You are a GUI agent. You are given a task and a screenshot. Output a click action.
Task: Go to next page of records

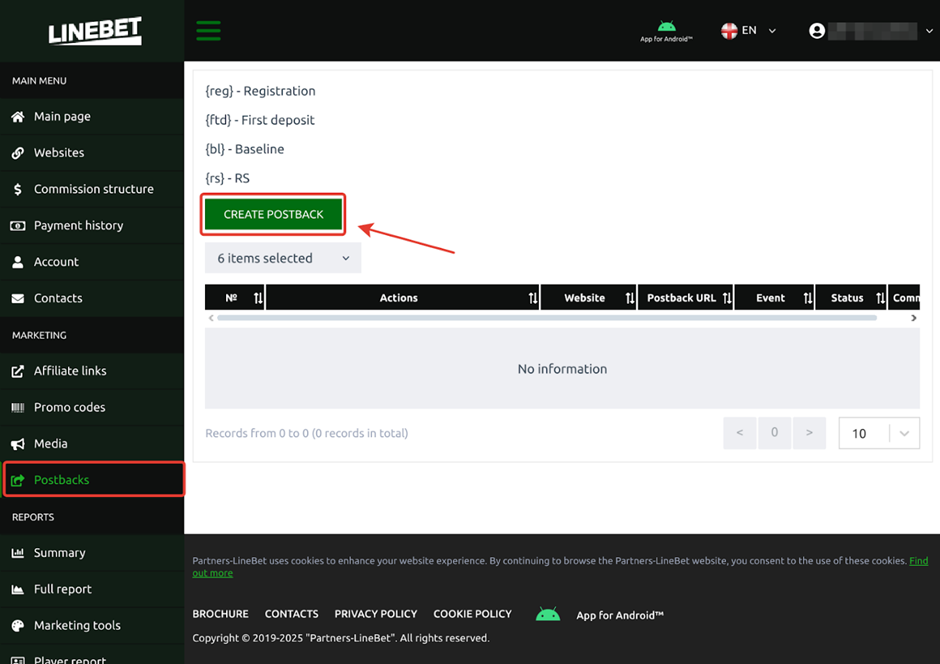click(809, 433)
